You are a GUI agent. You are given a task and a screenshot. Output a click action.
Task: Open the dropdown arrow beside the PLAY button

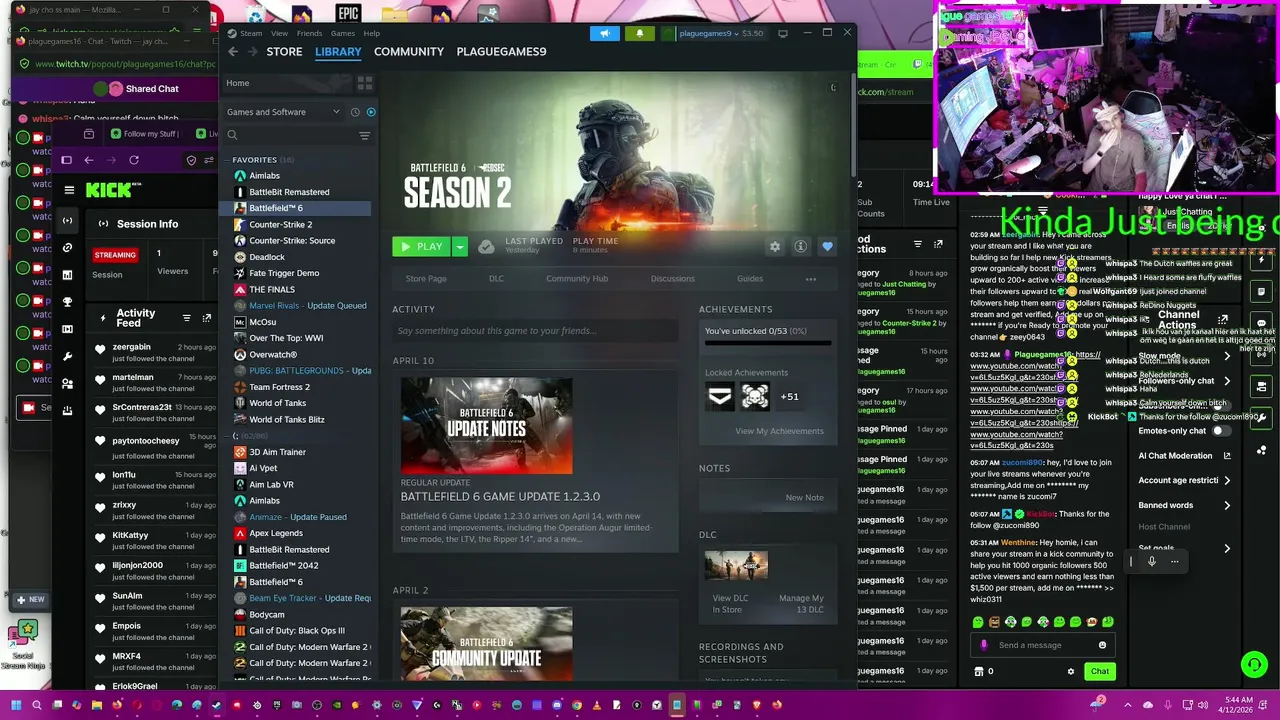coord(460,247)
